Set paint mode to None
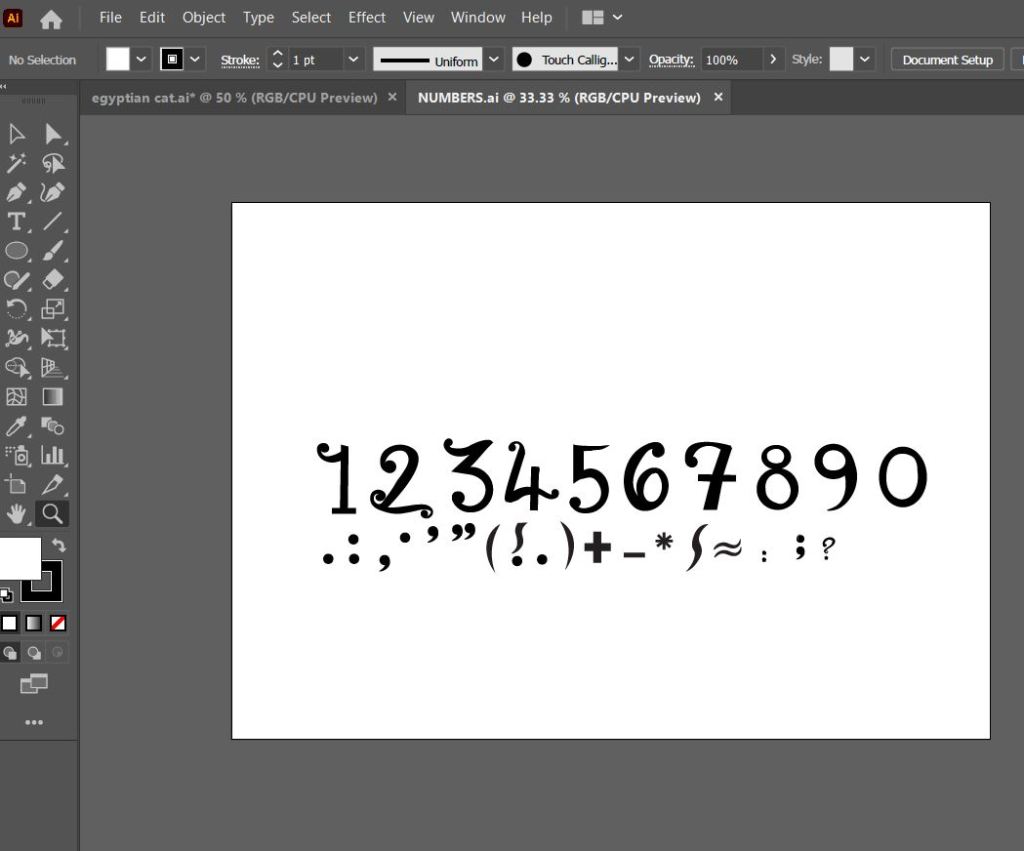This screenshot has height=851, width=1024. tap(59, 623)
